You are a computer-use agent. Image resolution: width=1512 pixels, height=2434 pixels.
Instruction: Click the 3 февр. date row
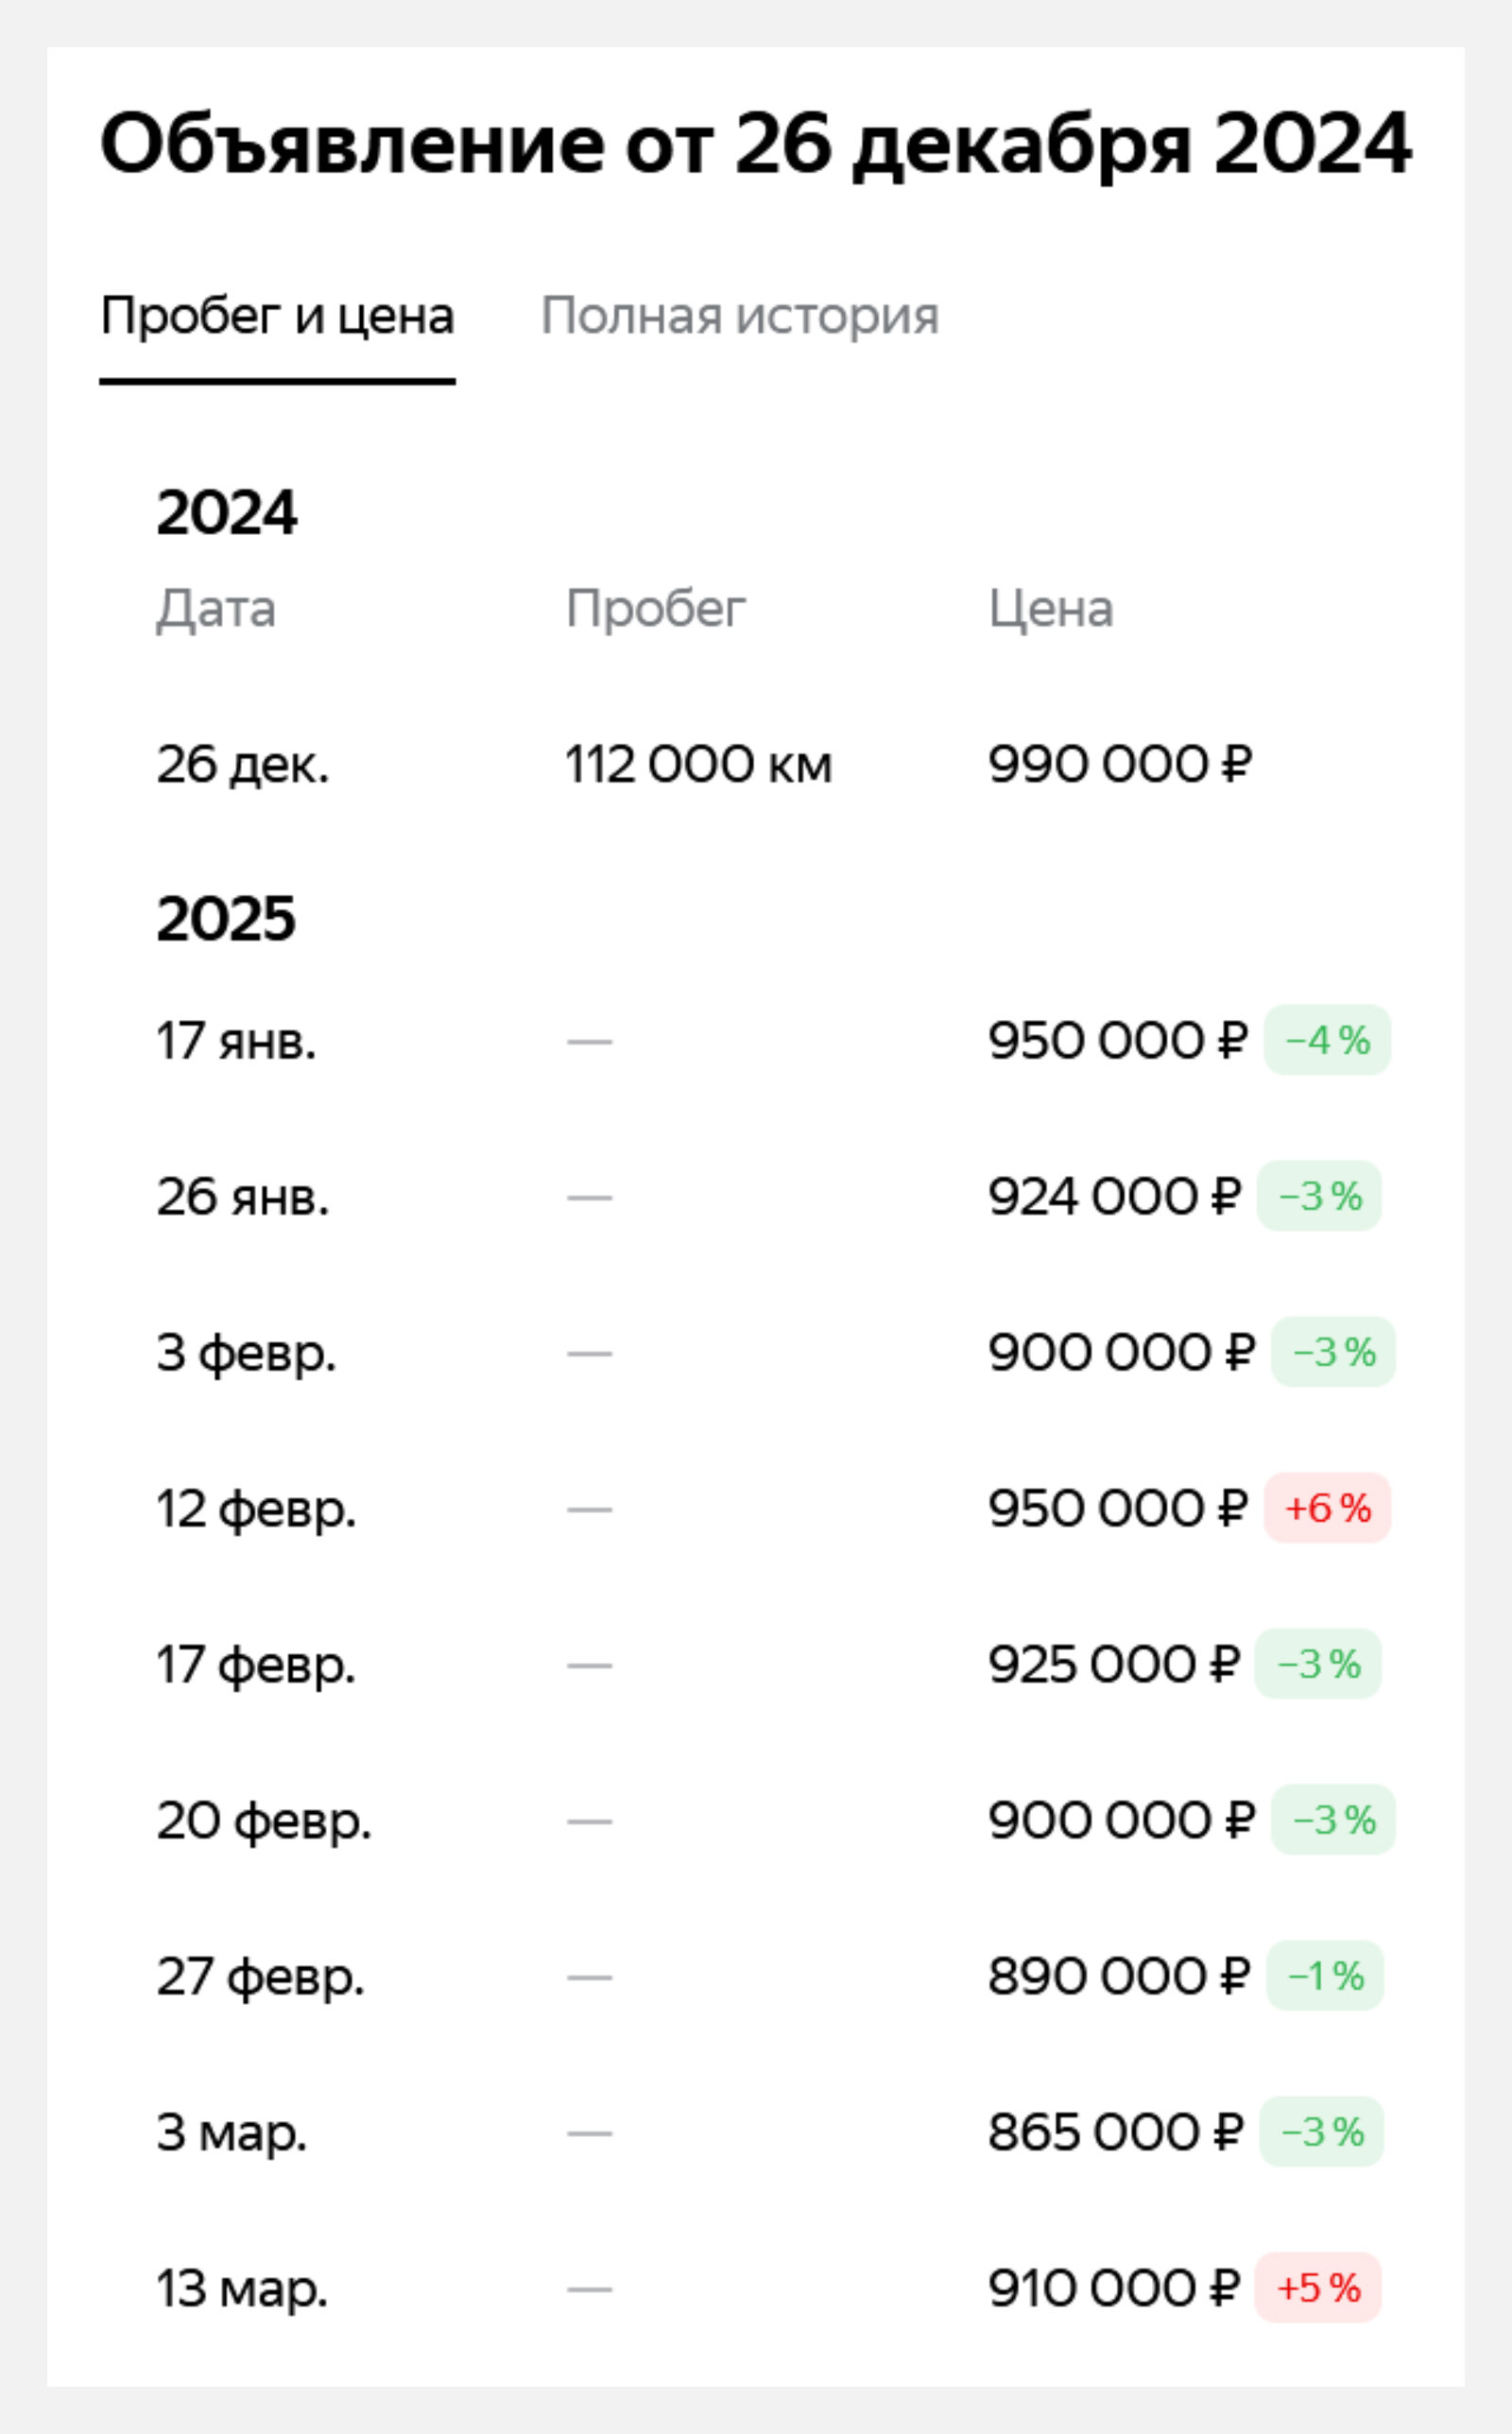click(756, 1352)
